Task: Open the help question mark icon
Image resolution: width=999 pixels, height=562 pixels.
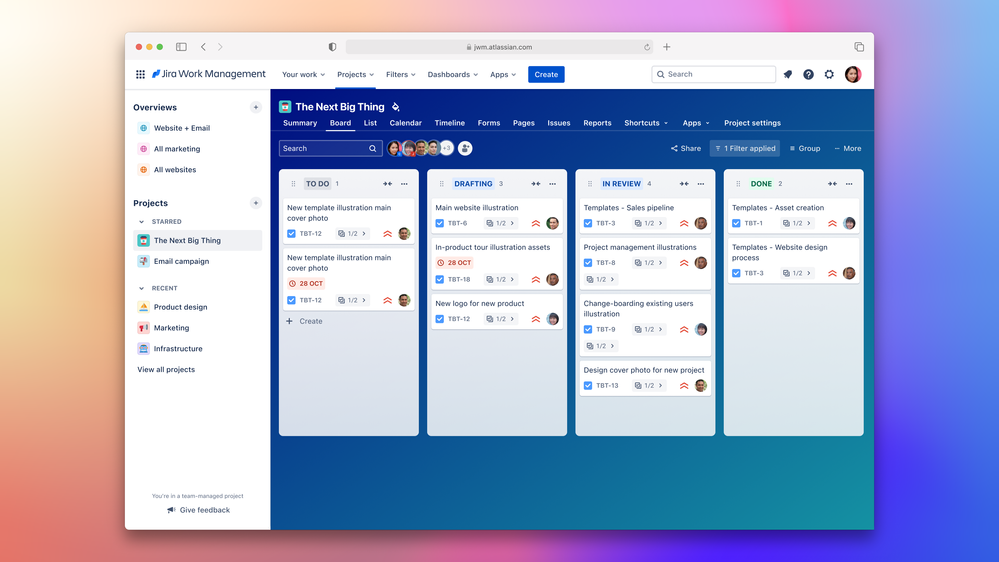Action: [808, 75]
